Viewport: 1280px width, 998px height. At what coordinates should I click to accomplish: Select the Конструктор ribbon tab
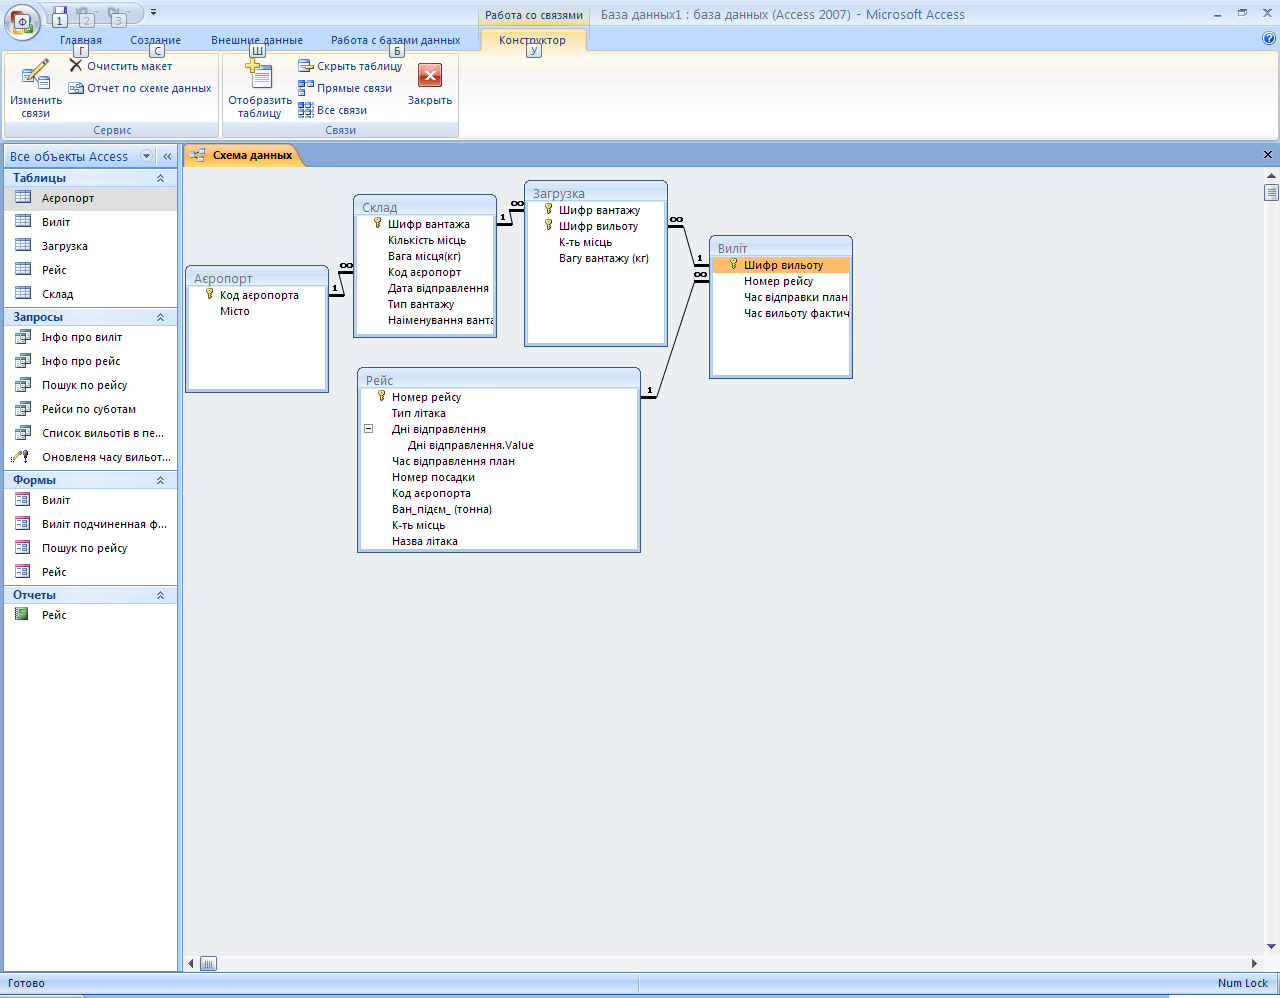(x=533, y=40)
